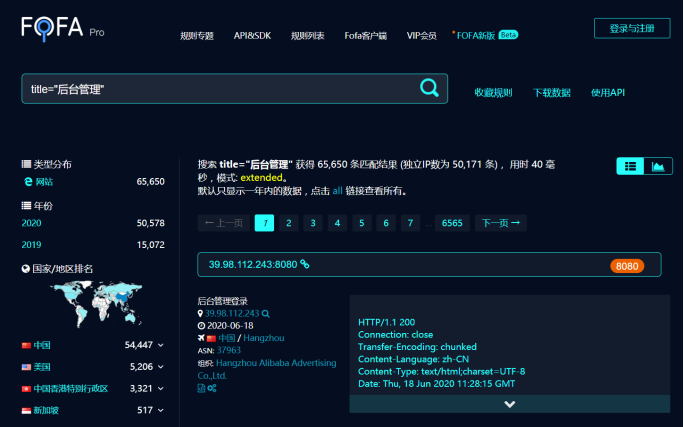
Task: Click the 登录与注册 button
Action: coord(632,28)
